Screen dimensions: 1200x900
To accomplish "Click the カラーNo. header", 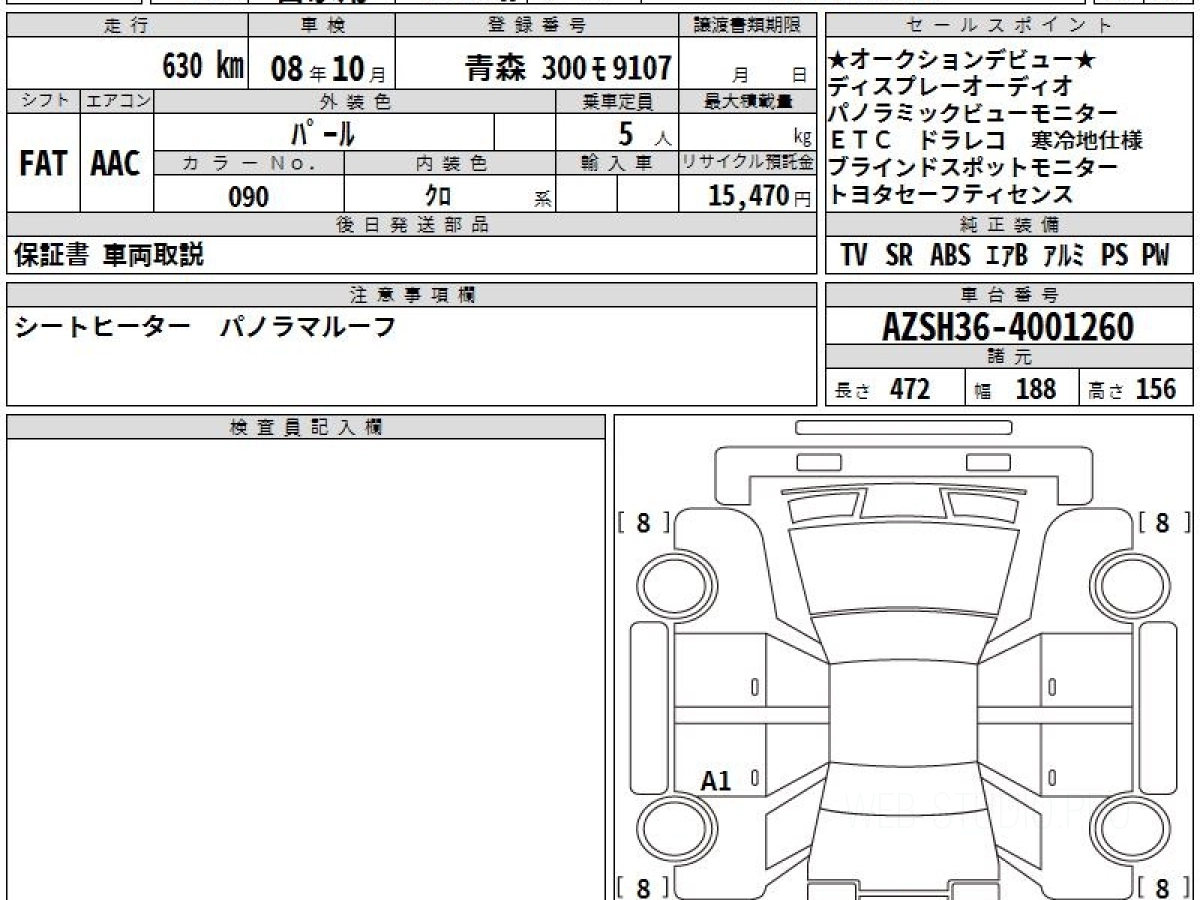I will [249, 164].
